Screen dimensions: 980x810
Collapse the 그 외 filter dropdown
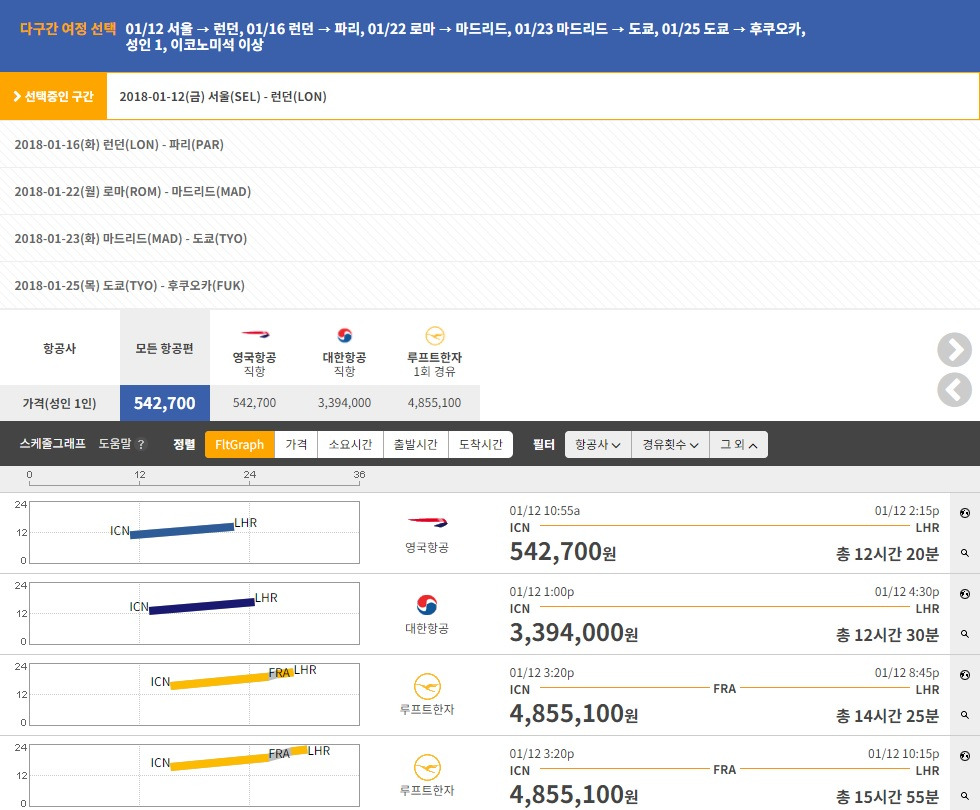[x=738, y=444]
